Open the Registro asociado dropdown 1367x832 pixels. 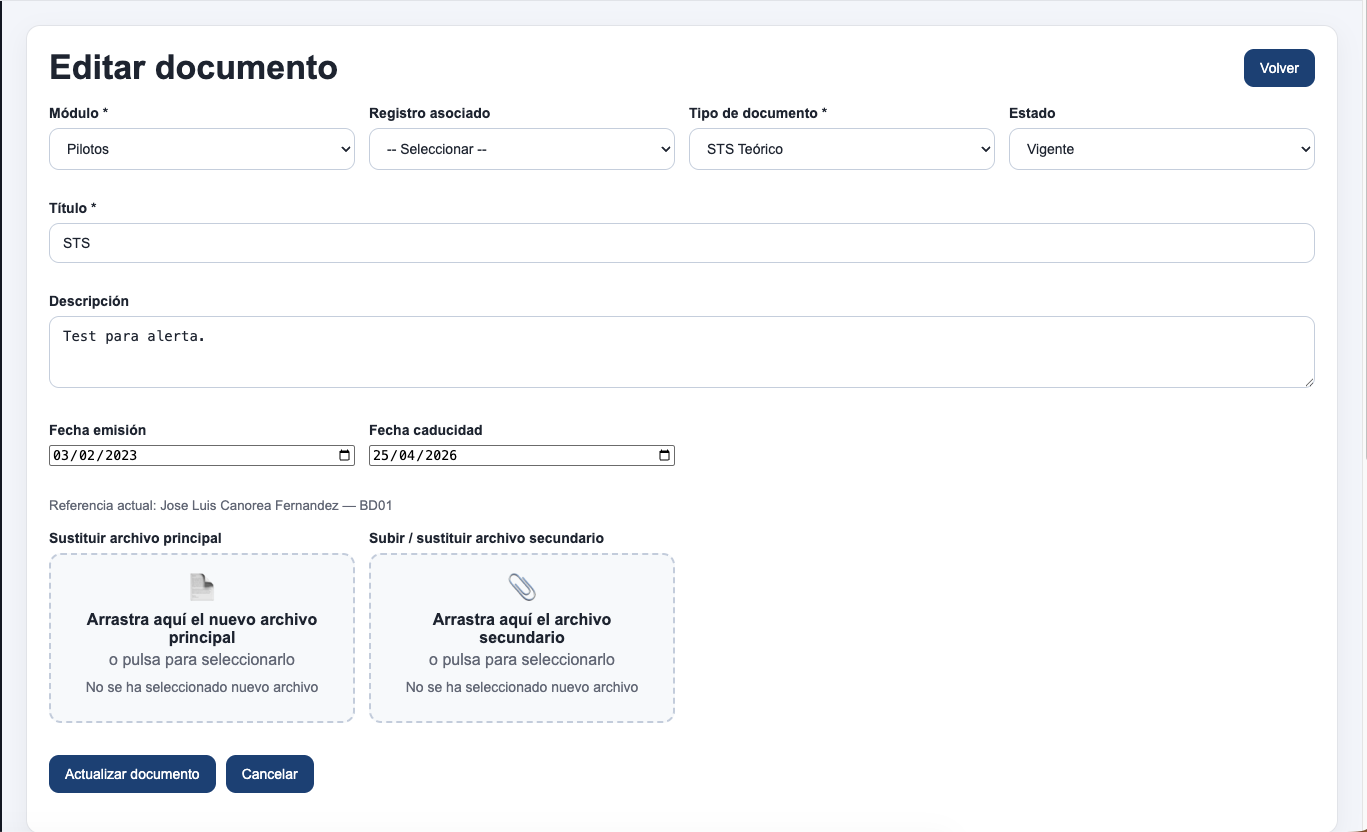pos(522,149)
